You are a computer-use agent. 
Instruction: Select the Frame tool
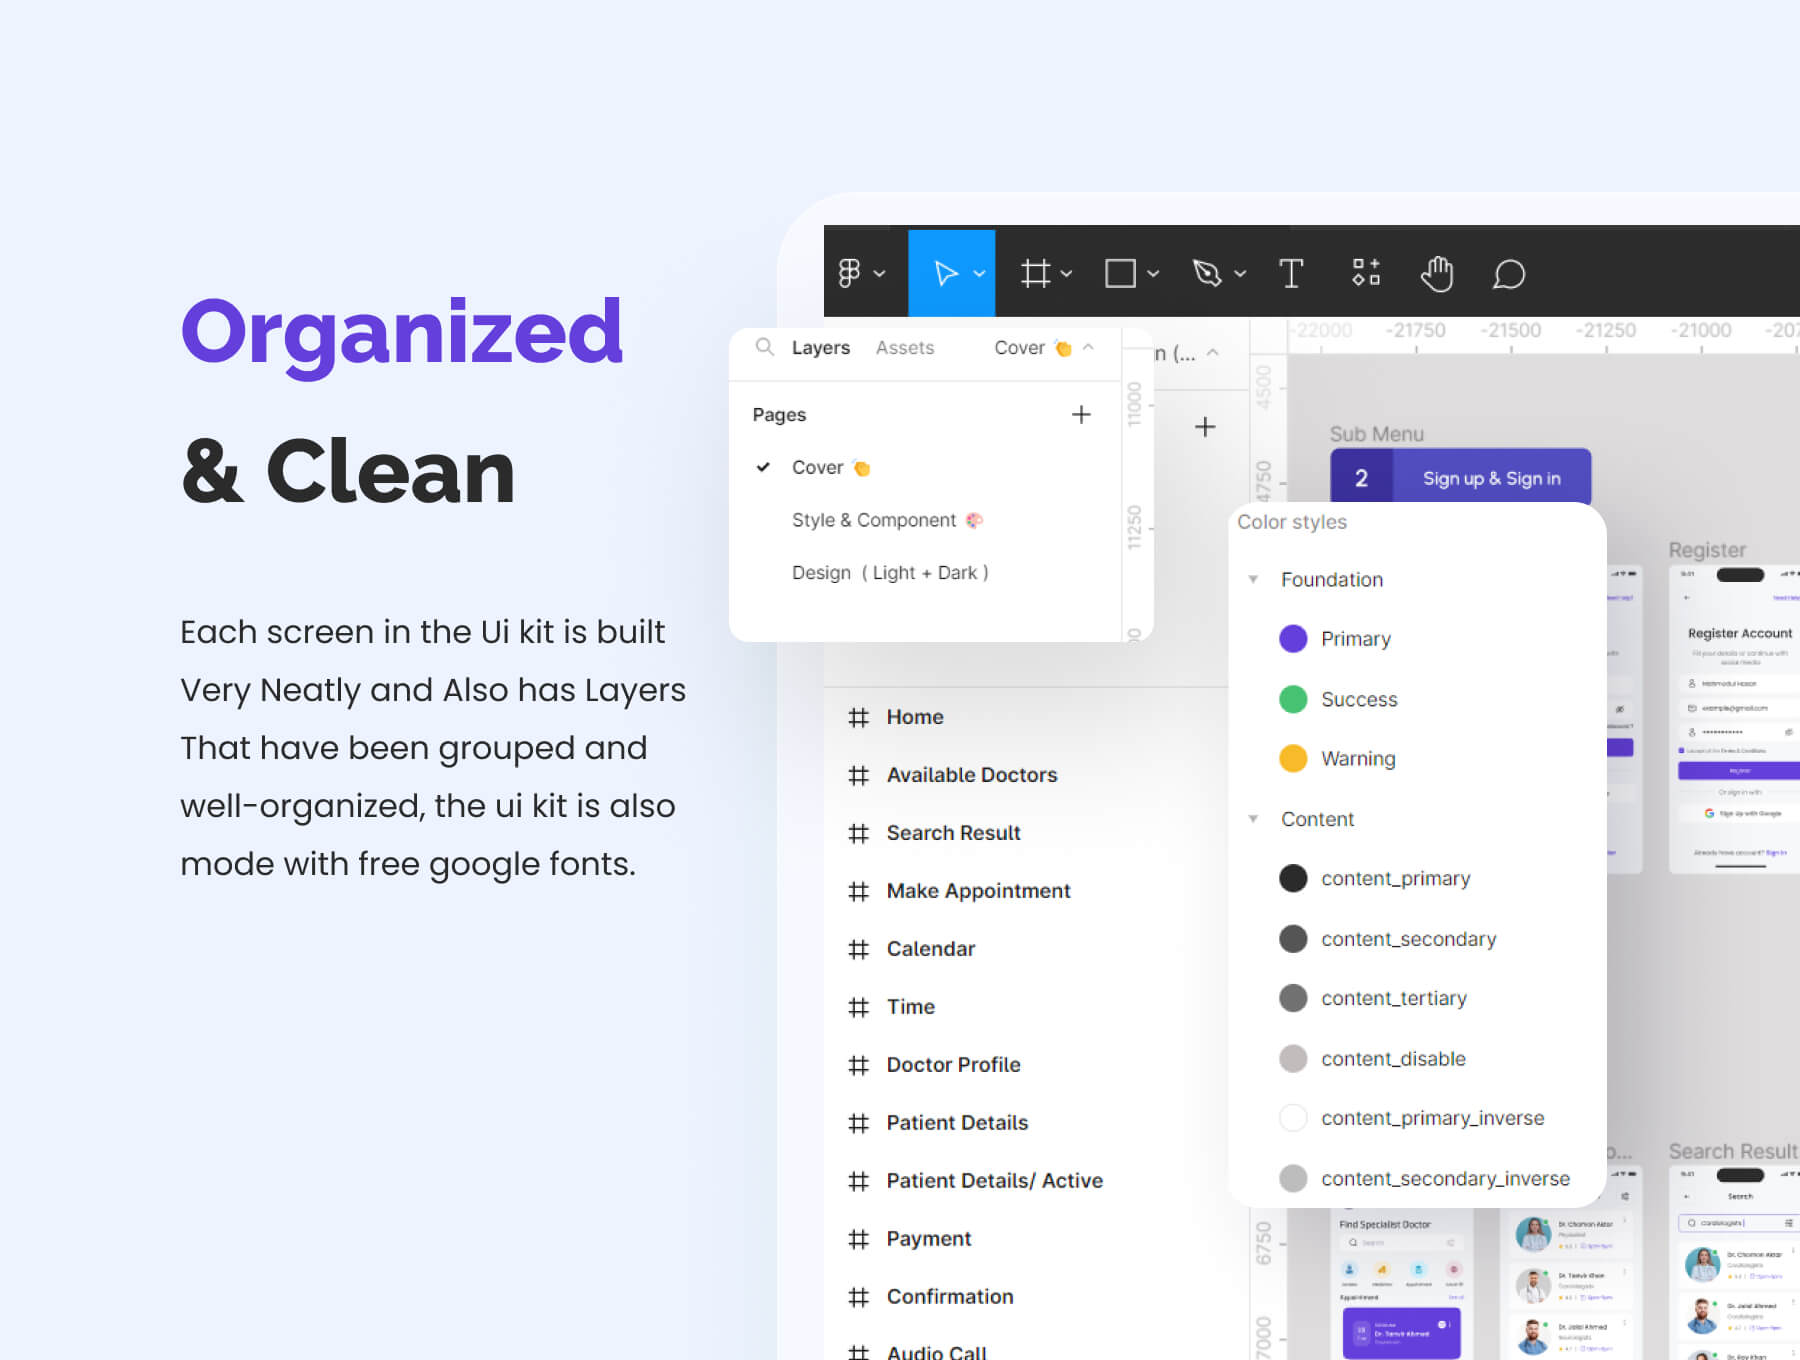[x=1036, y=273]
